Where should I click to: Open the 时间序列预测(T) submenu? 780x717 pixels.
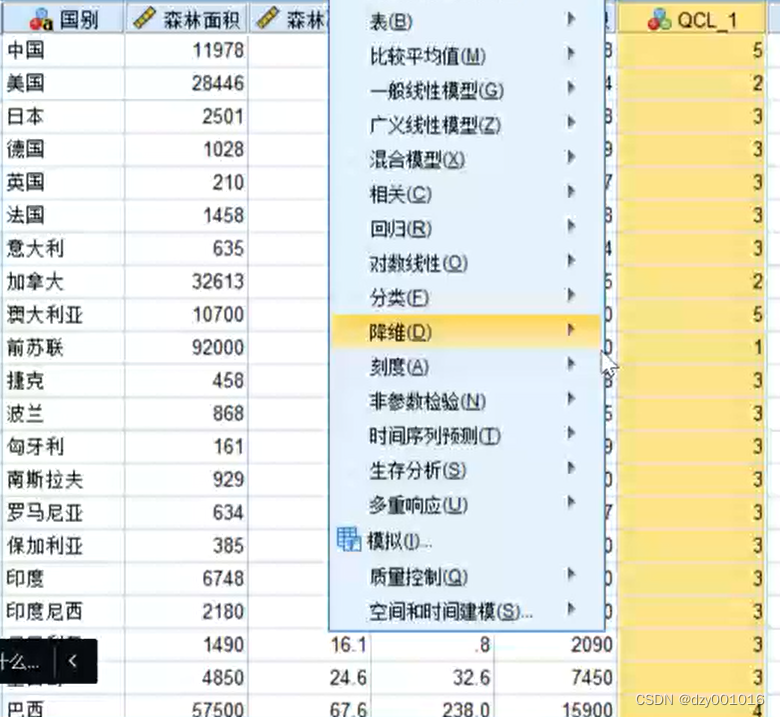coord(467,436)
